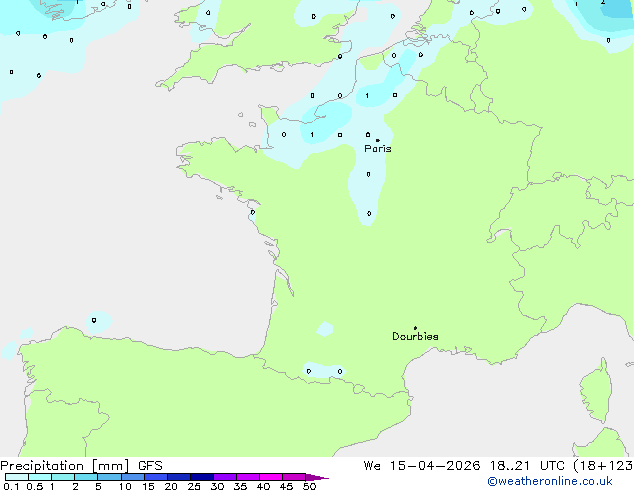This screenshot has height=490, width=634.
Task: Click the legend value label '10'
Action: click(x=125, y=486)
